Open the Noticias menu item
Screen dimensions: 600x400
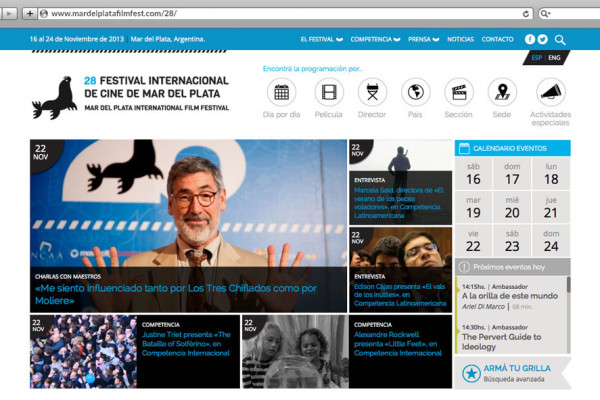pos(460,39)
